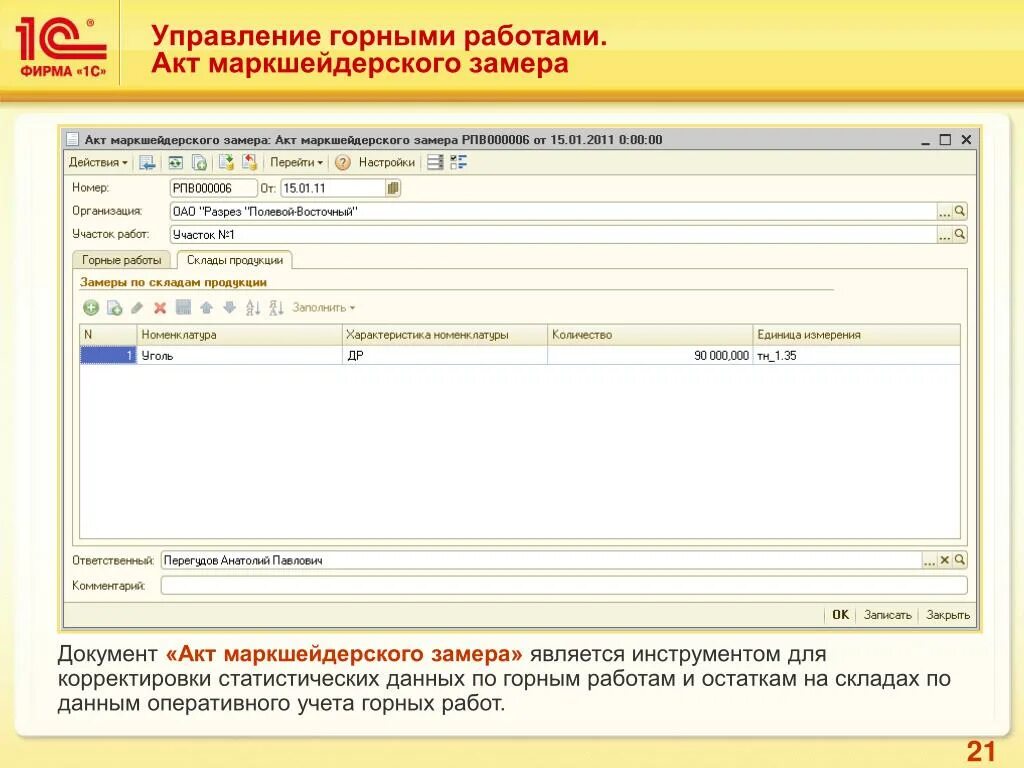Sort ascending with the first sort icon

click(253, 308)
